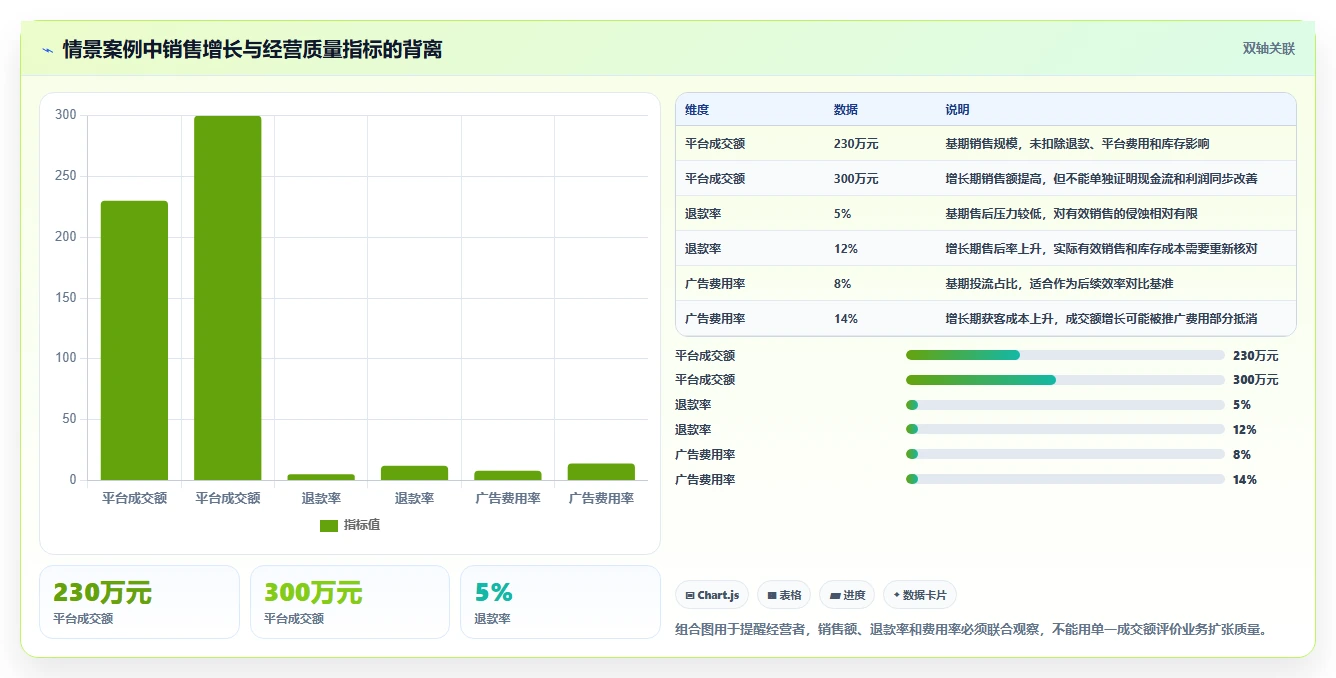Click the 数据卡片 chip
1336x678 pixels.
(x=920, y=595)
